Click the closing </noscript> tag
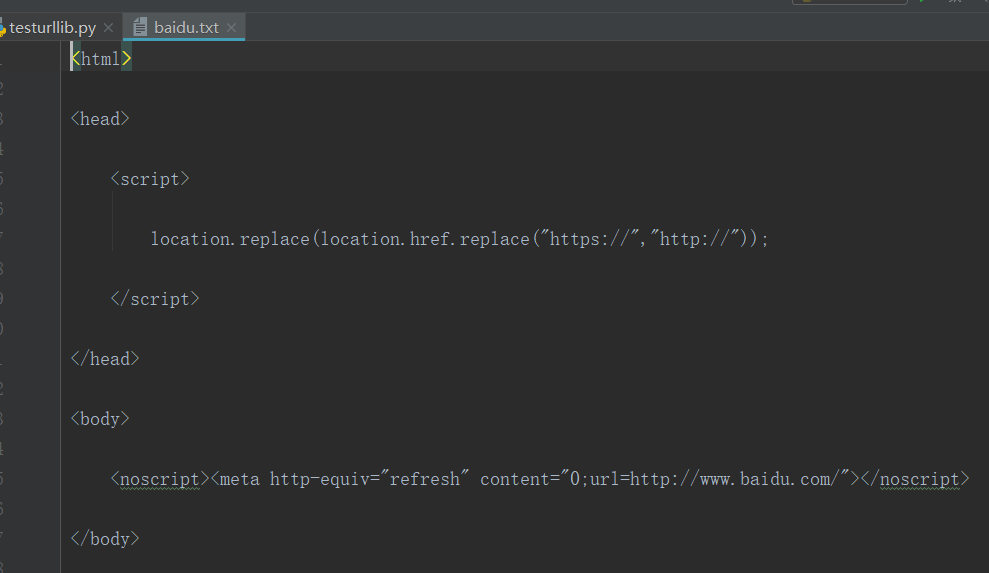Viewport: 989px width, 573px height. pos(915,479)
